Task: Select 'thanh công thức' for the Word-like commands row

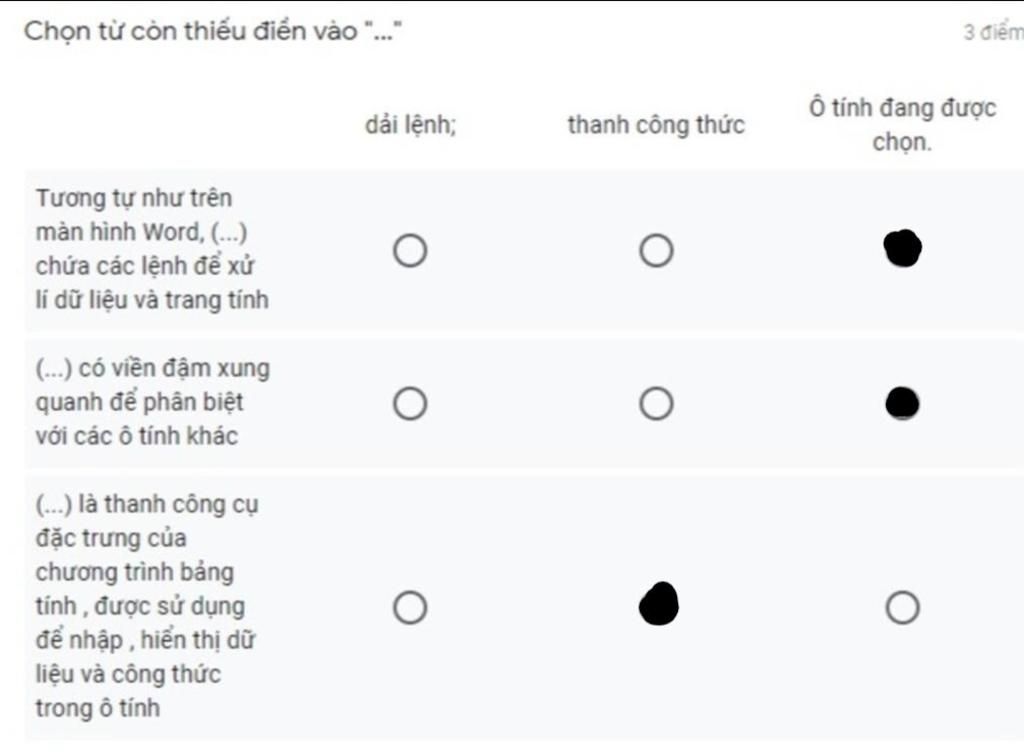Action: point(656,250)
